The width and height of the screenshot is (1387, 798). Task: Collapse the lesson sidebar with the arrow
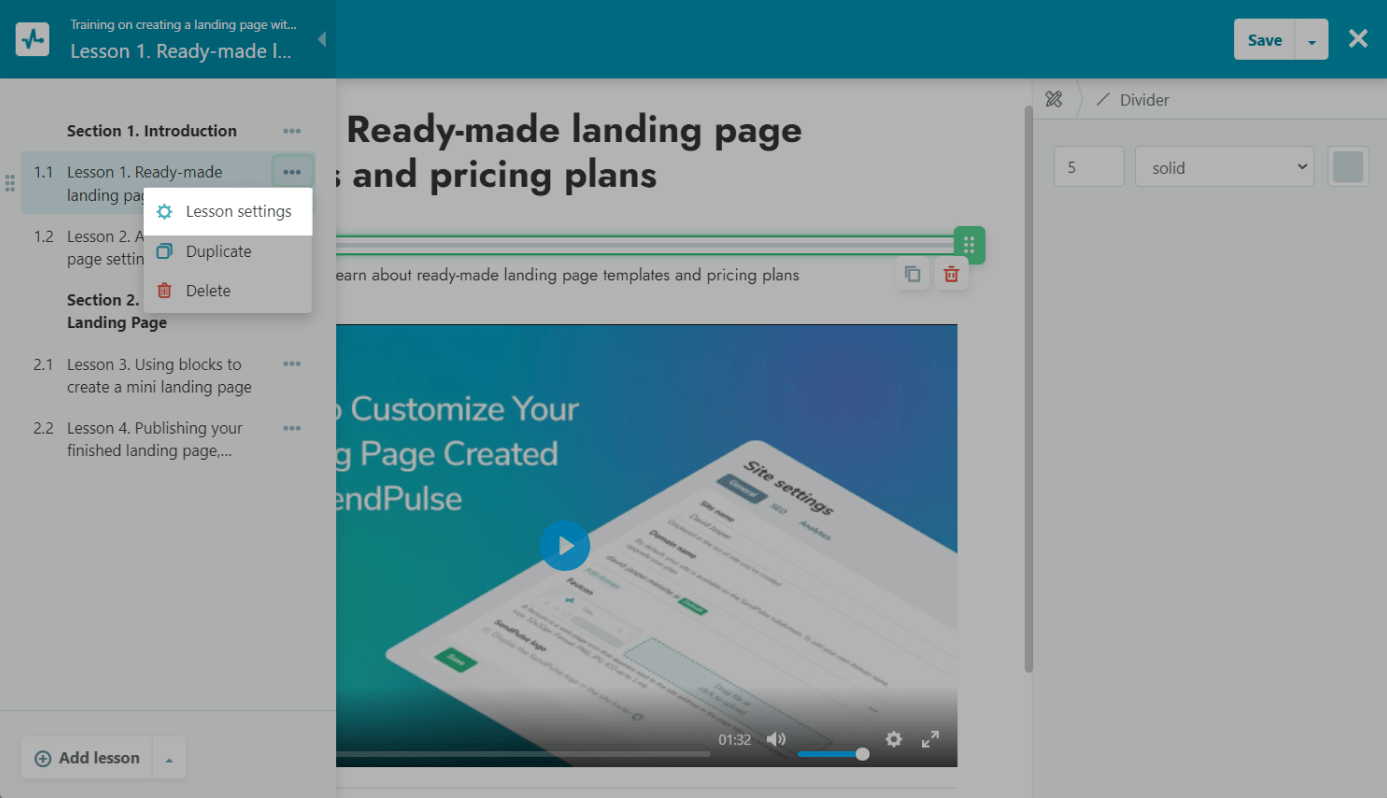321,40
